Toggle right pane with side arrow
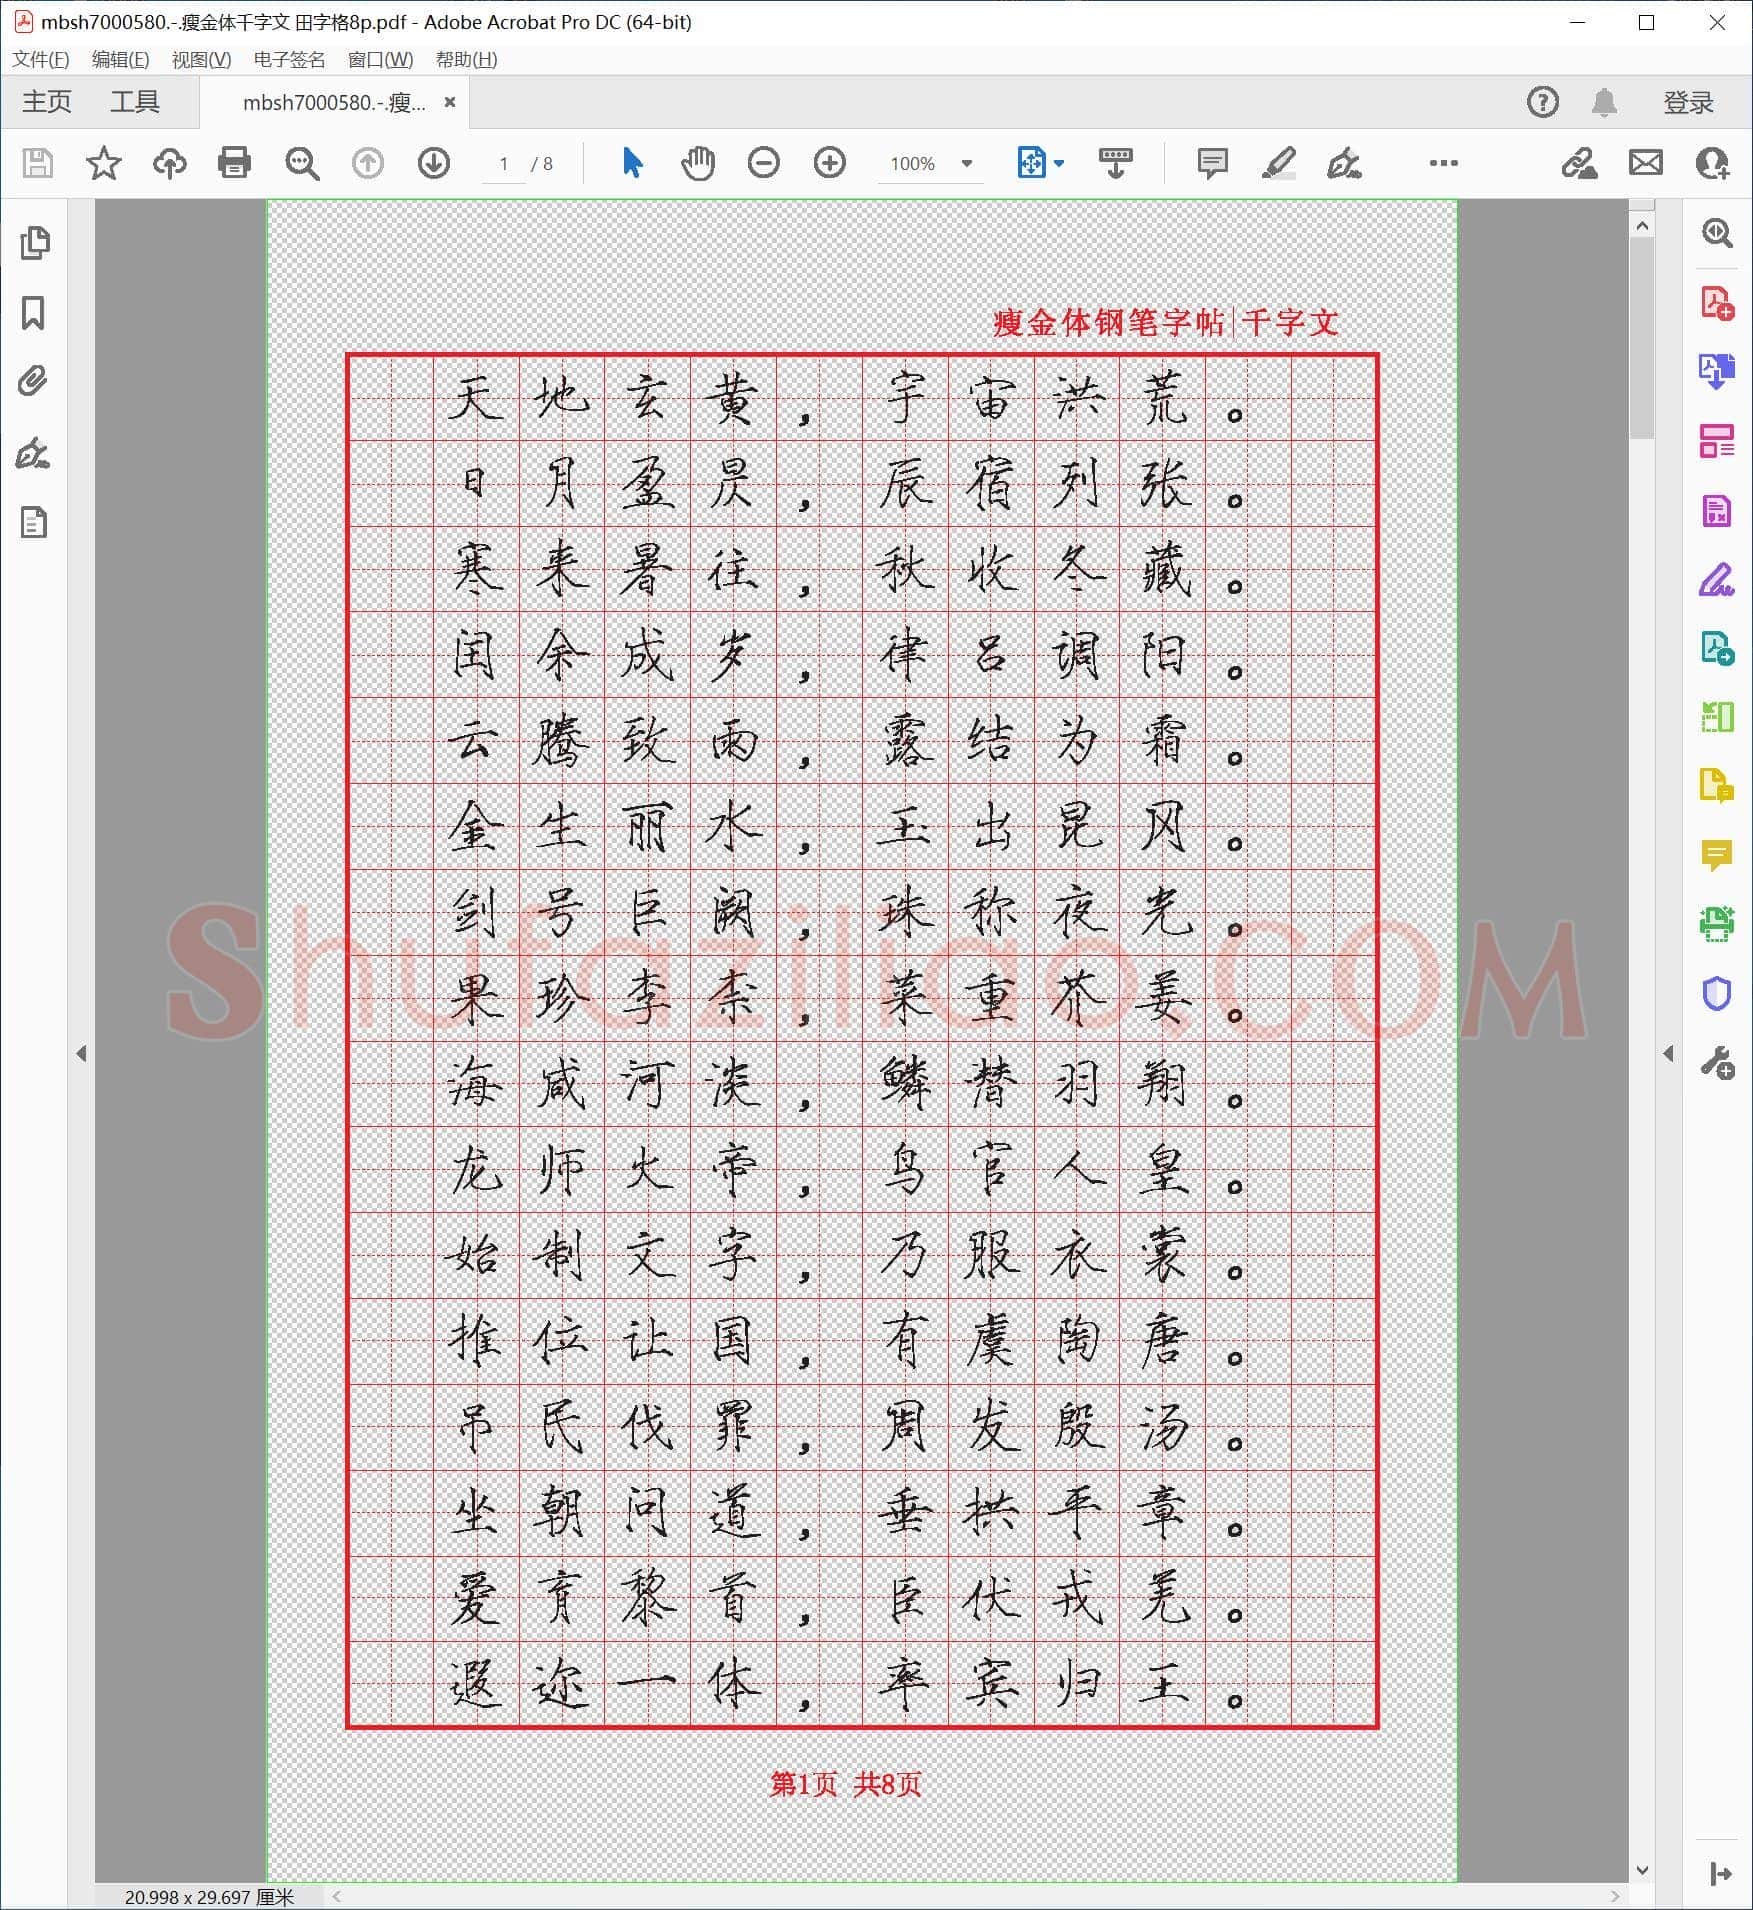This screenshot has height=1910, width=1753. click(1668, 1053)
